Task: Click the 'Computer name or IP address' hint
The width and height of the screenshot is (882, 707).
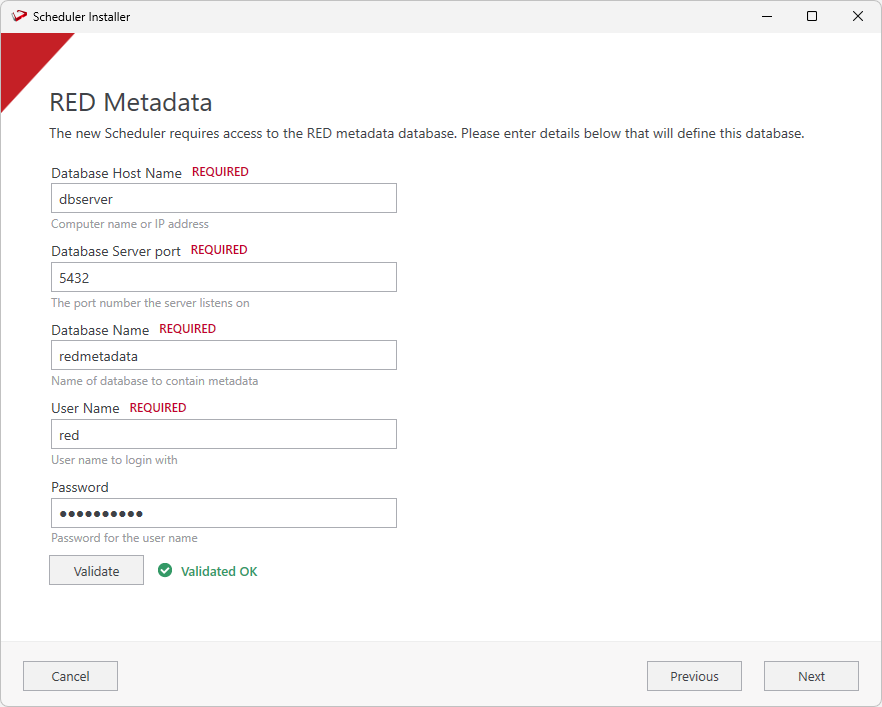Action: [130, 224]
